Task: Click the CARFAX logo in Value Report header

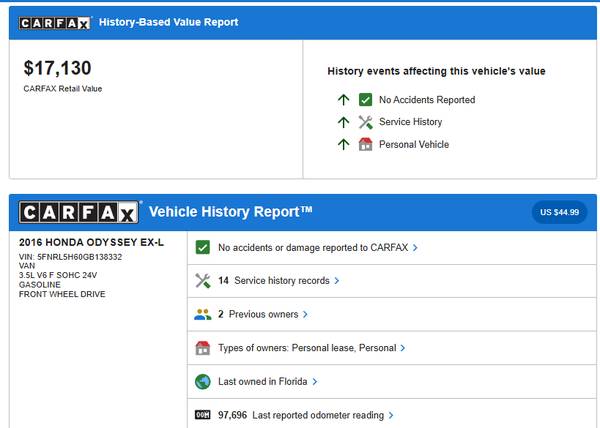Action: tap(56, 22)
